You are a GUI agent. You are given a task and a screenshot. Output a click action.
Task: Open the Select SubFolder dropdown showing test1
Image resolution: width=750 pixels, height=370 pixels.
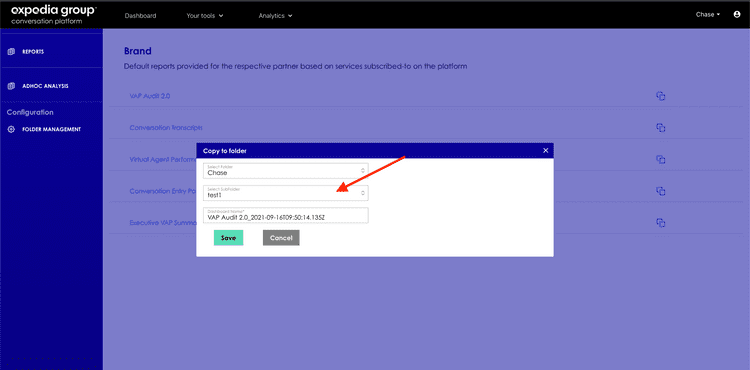coord(286,193)
